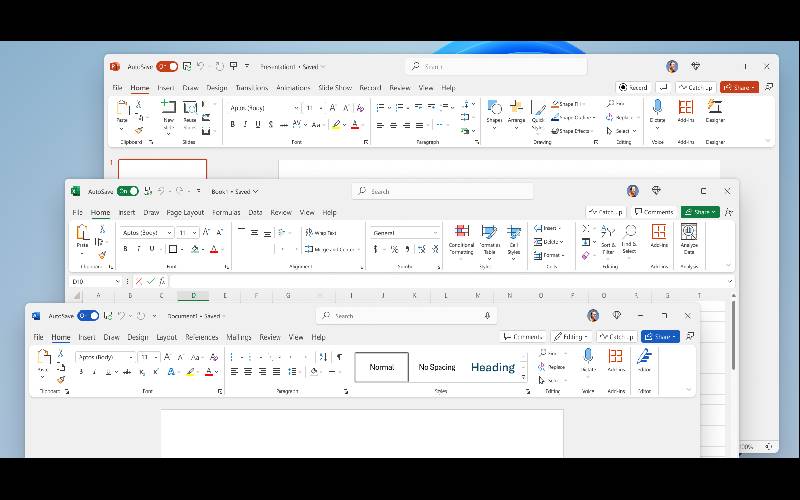Click the Comments button in Excel
This screenshot has height=500, width=800.
pyautogui.click(x=653, y=212)
